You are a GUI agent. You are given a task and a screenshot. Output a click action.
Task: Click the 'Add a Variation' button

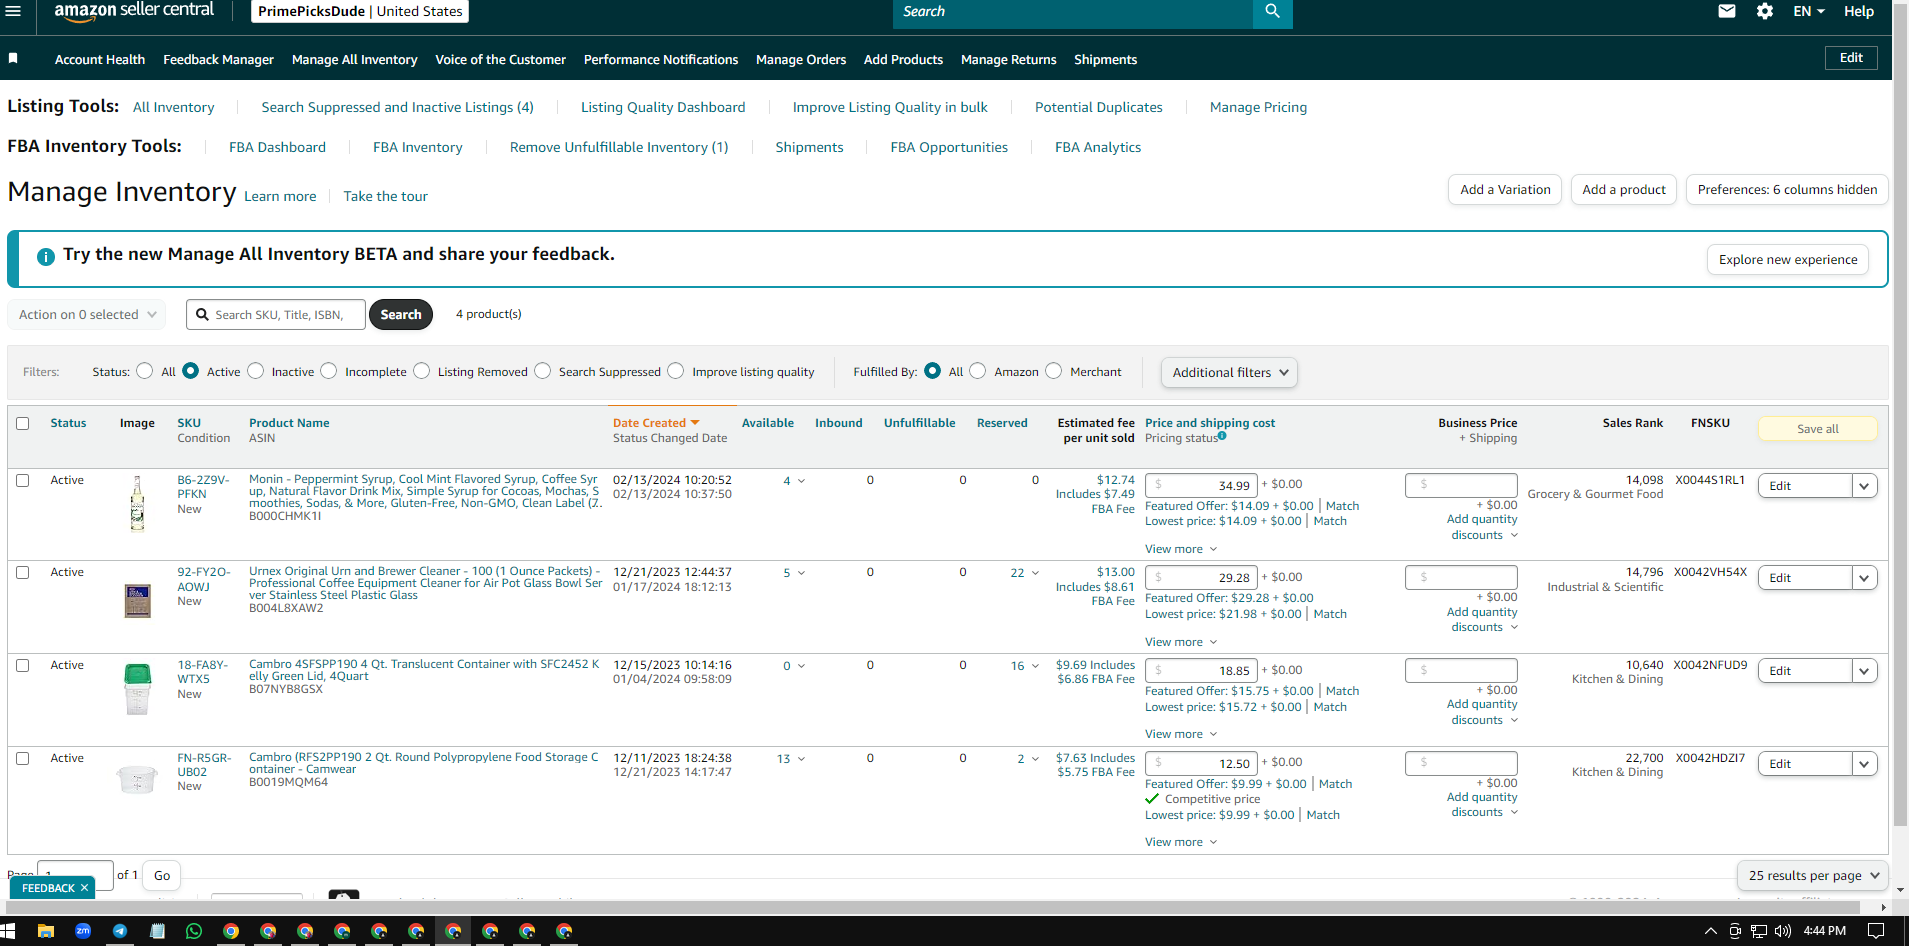pos(1505,189)
